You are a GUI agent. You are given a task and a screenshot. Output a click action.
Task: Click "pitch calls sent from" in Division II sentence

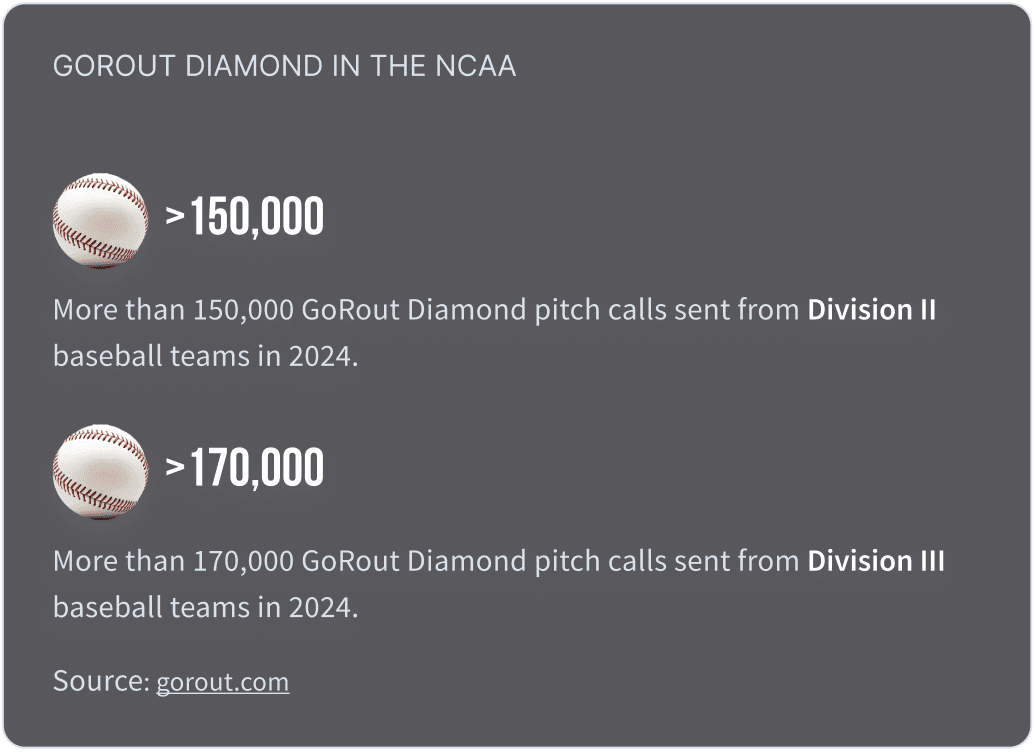pos(684,310)
